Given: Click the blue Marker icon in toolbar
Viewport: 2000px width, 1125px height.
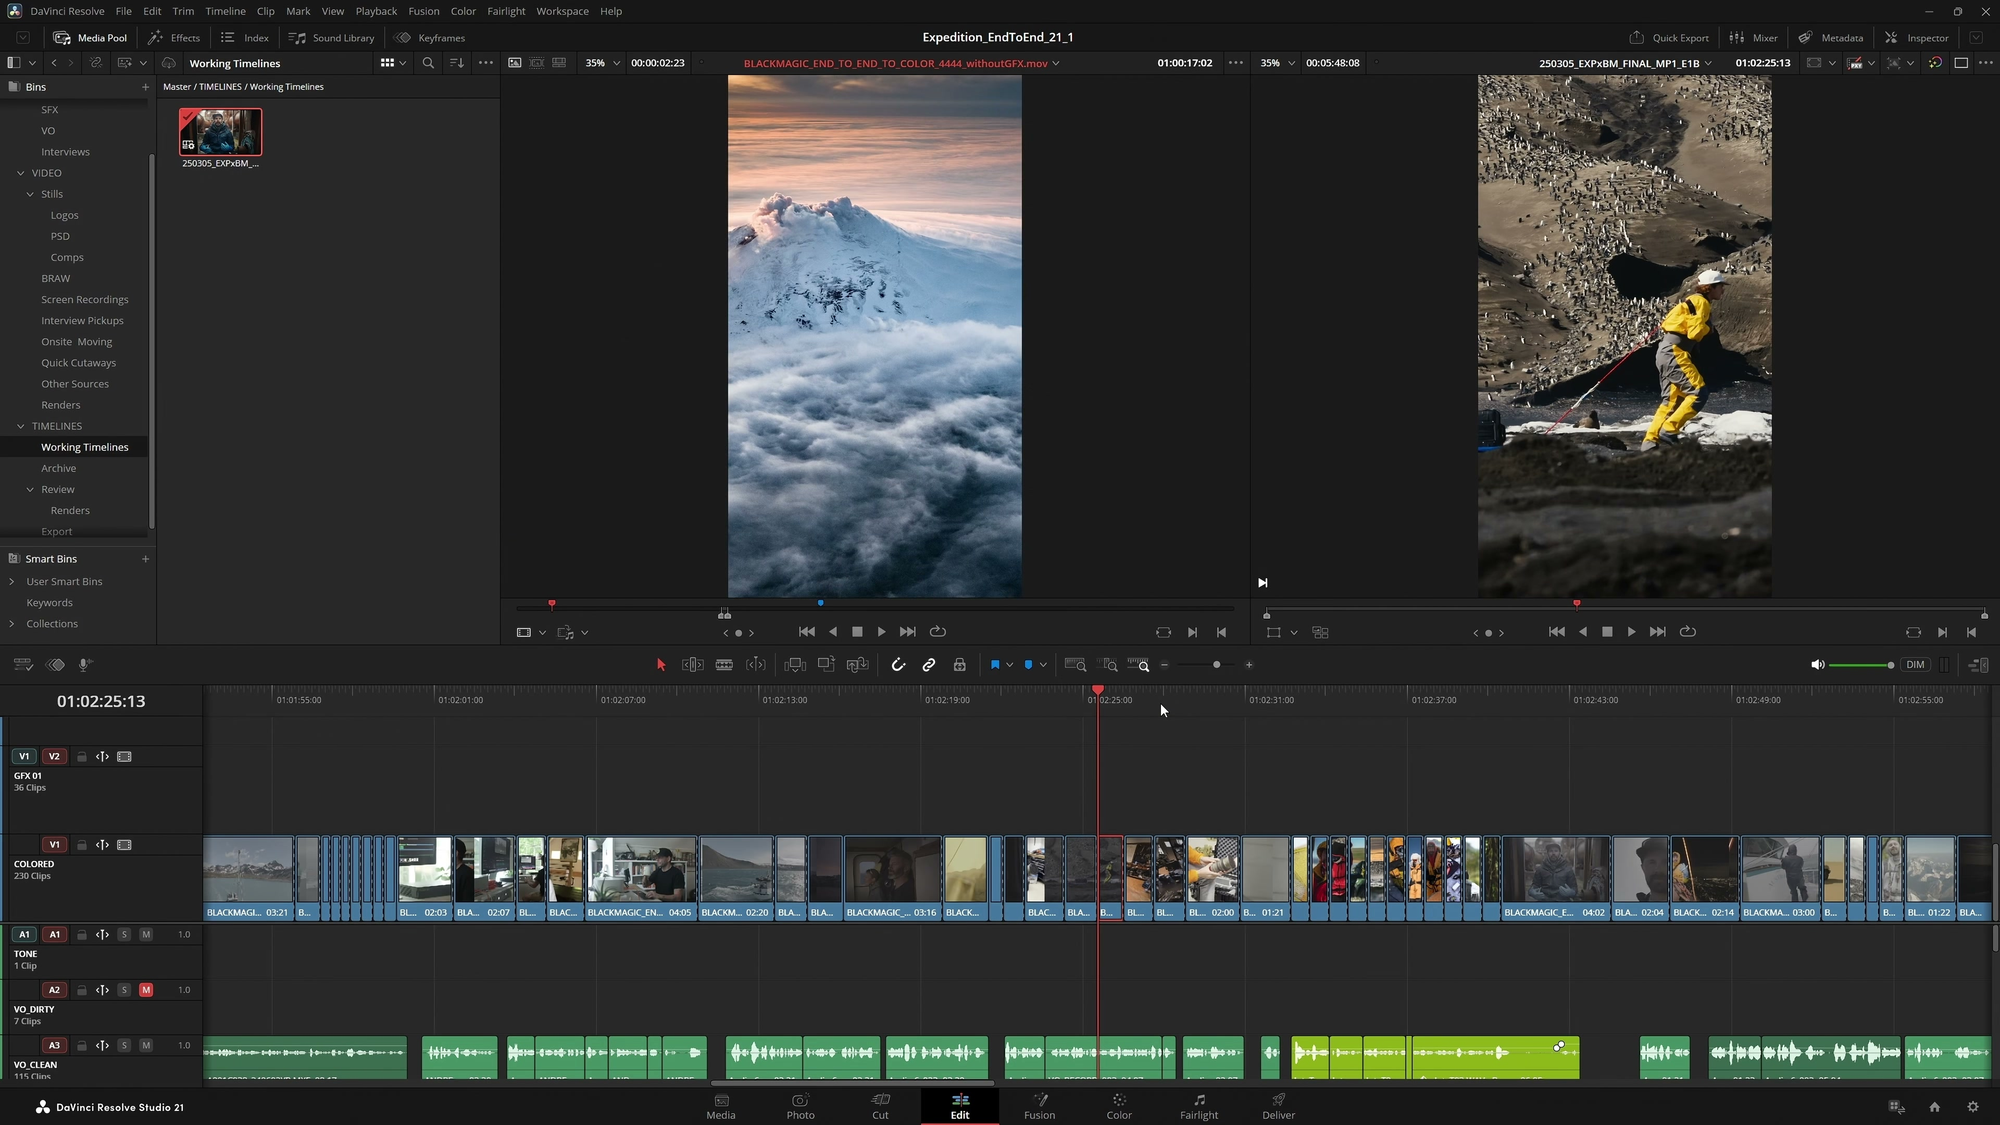Looking at the screenshot, I should [x=1028, y=665].
